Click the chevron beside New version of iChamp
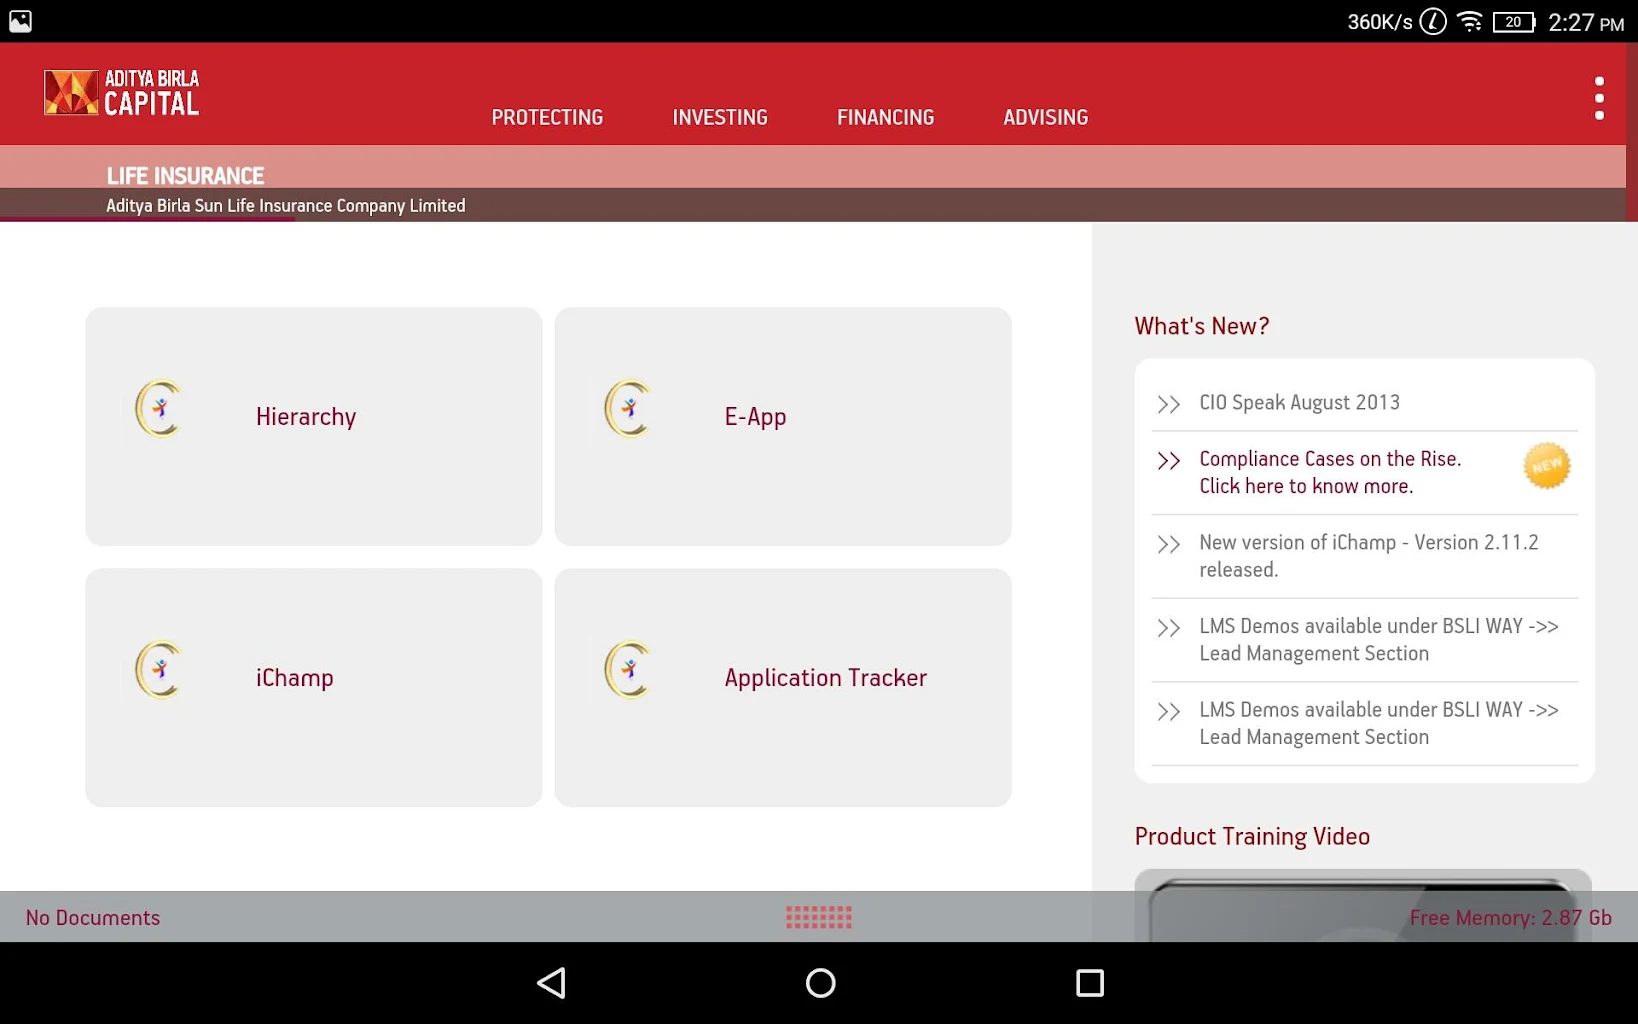1638x1024 pixels. click(x=1168, y=544)
